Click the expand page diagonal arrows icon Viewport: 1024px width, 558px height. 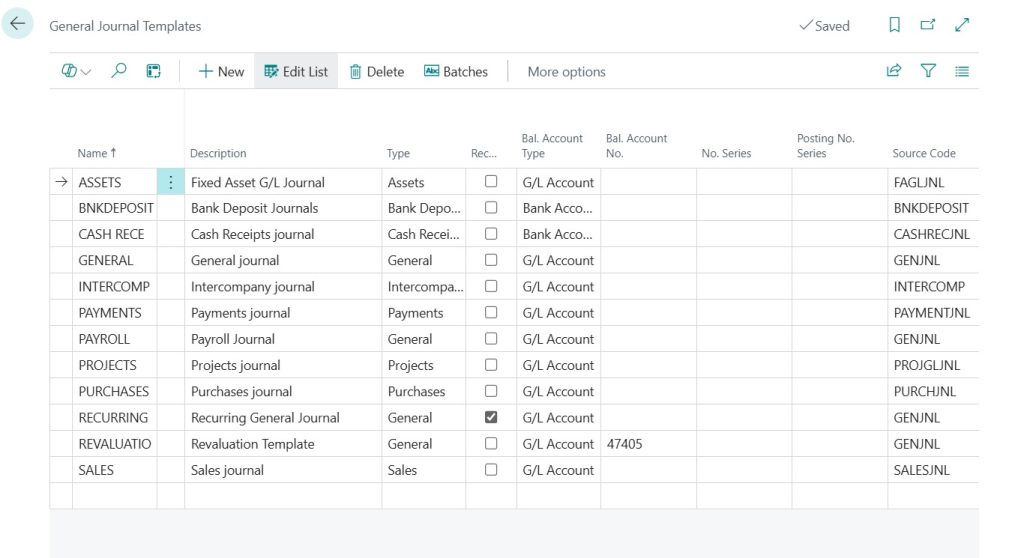pos(962,25)
